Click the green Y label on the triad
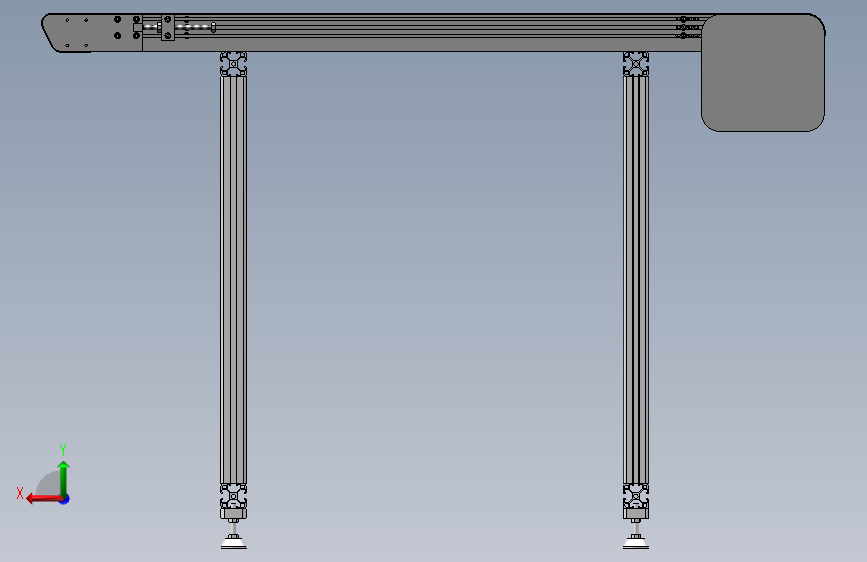This screenshot has height=562, width=867. tap(63, 449)
